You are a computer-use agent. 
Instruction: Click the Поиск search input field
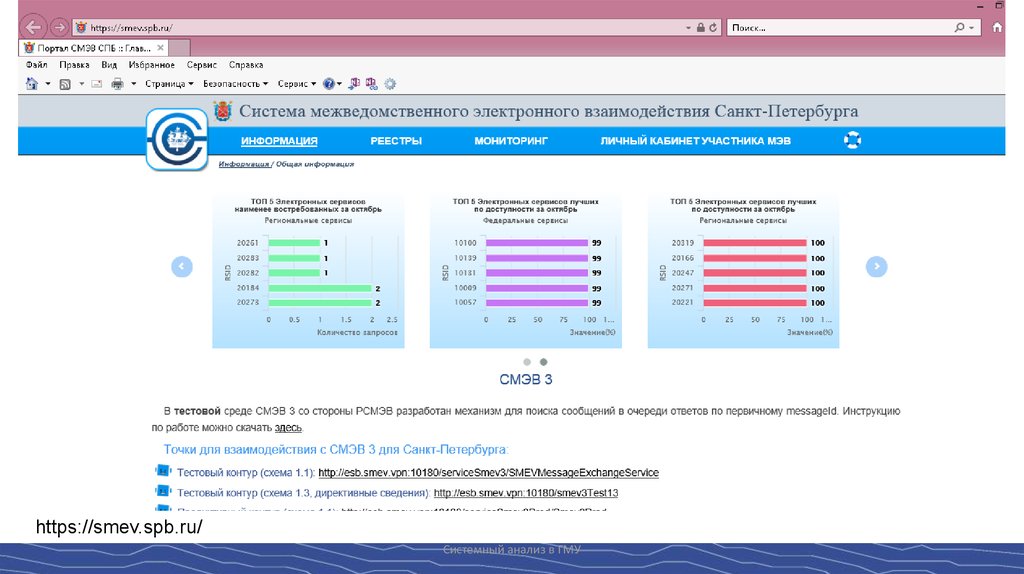[840, 28]
